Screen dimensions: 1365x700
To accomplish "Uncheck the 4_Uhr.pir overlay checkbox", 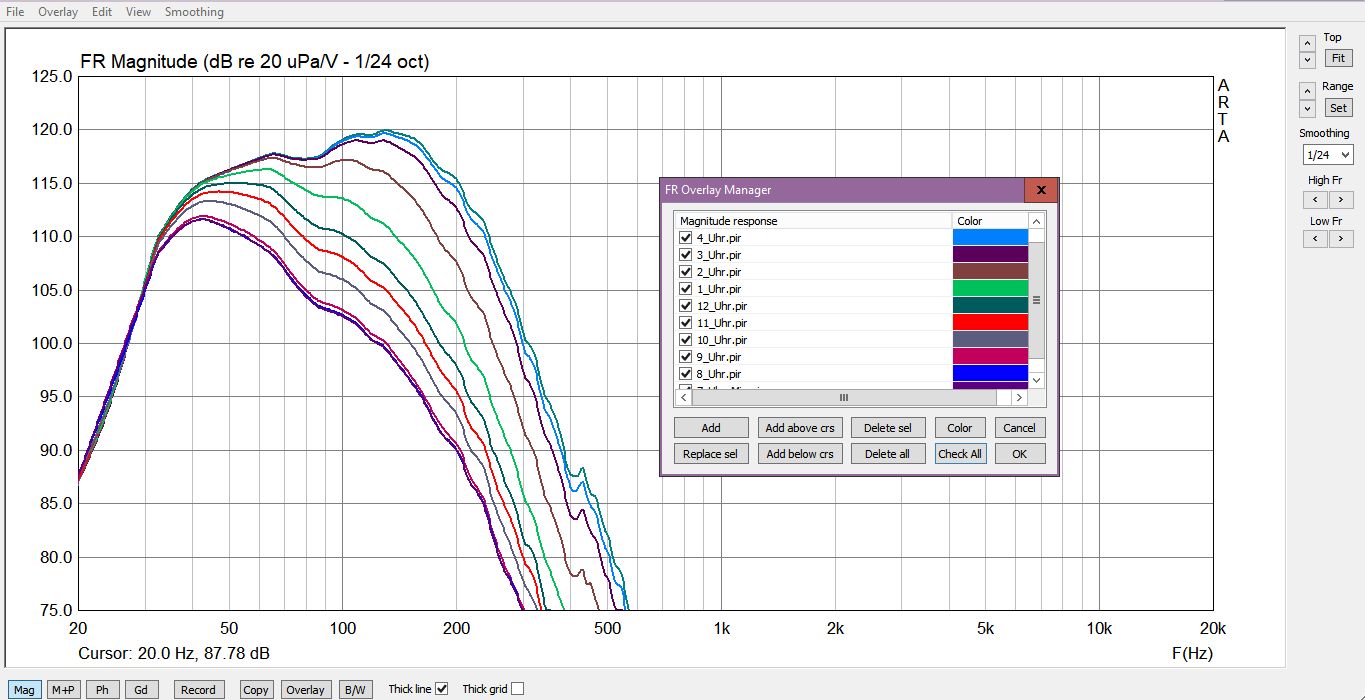I will click(685, 238).
